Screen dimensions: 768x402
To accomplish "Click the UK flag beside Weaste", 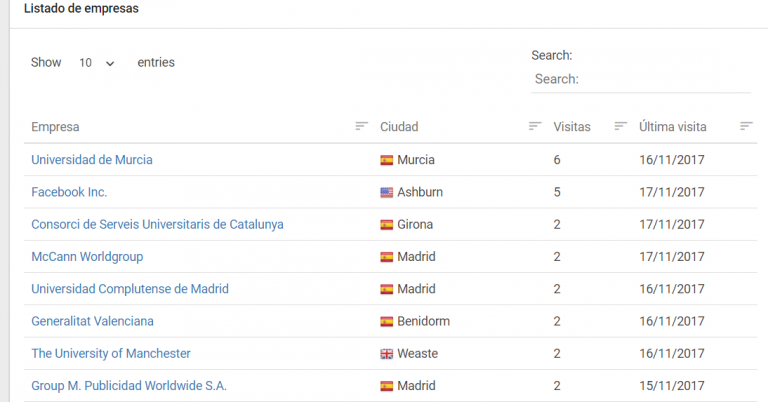I will coord(386,354).
